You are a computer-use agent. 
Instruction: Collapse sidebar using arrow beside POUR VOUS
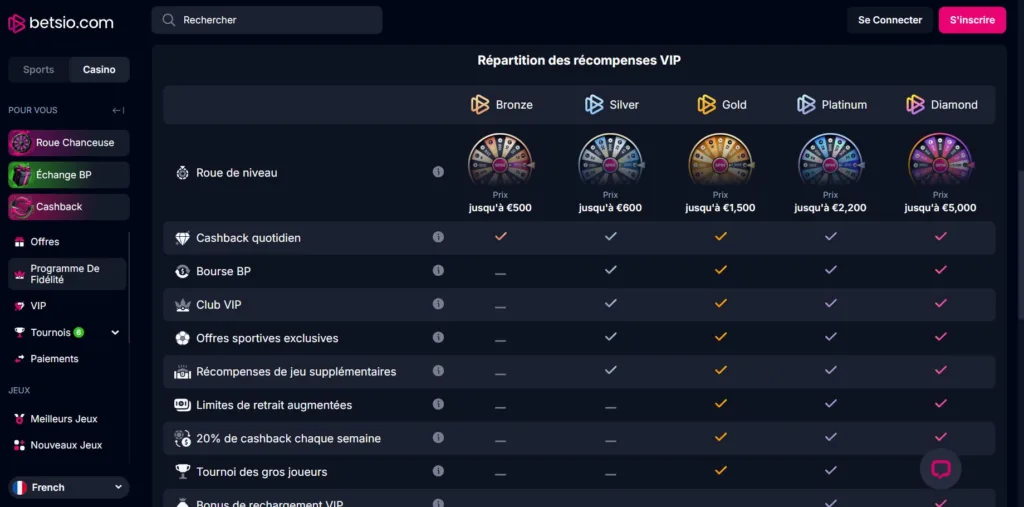click(118, 111)
